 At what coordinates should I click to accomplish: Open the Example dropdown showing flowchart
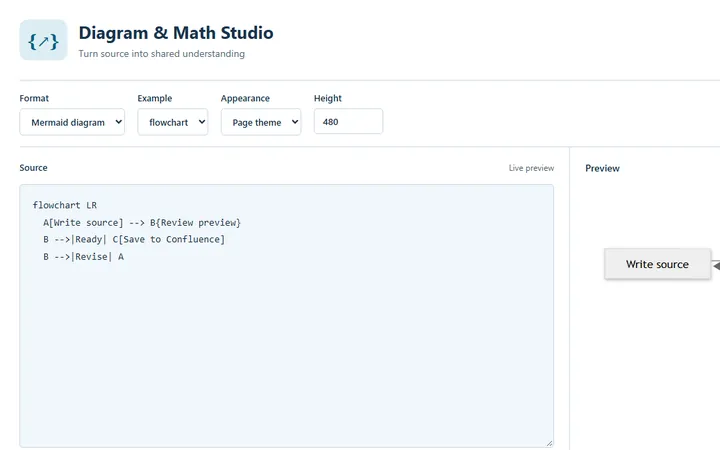(x=173, y=122)
